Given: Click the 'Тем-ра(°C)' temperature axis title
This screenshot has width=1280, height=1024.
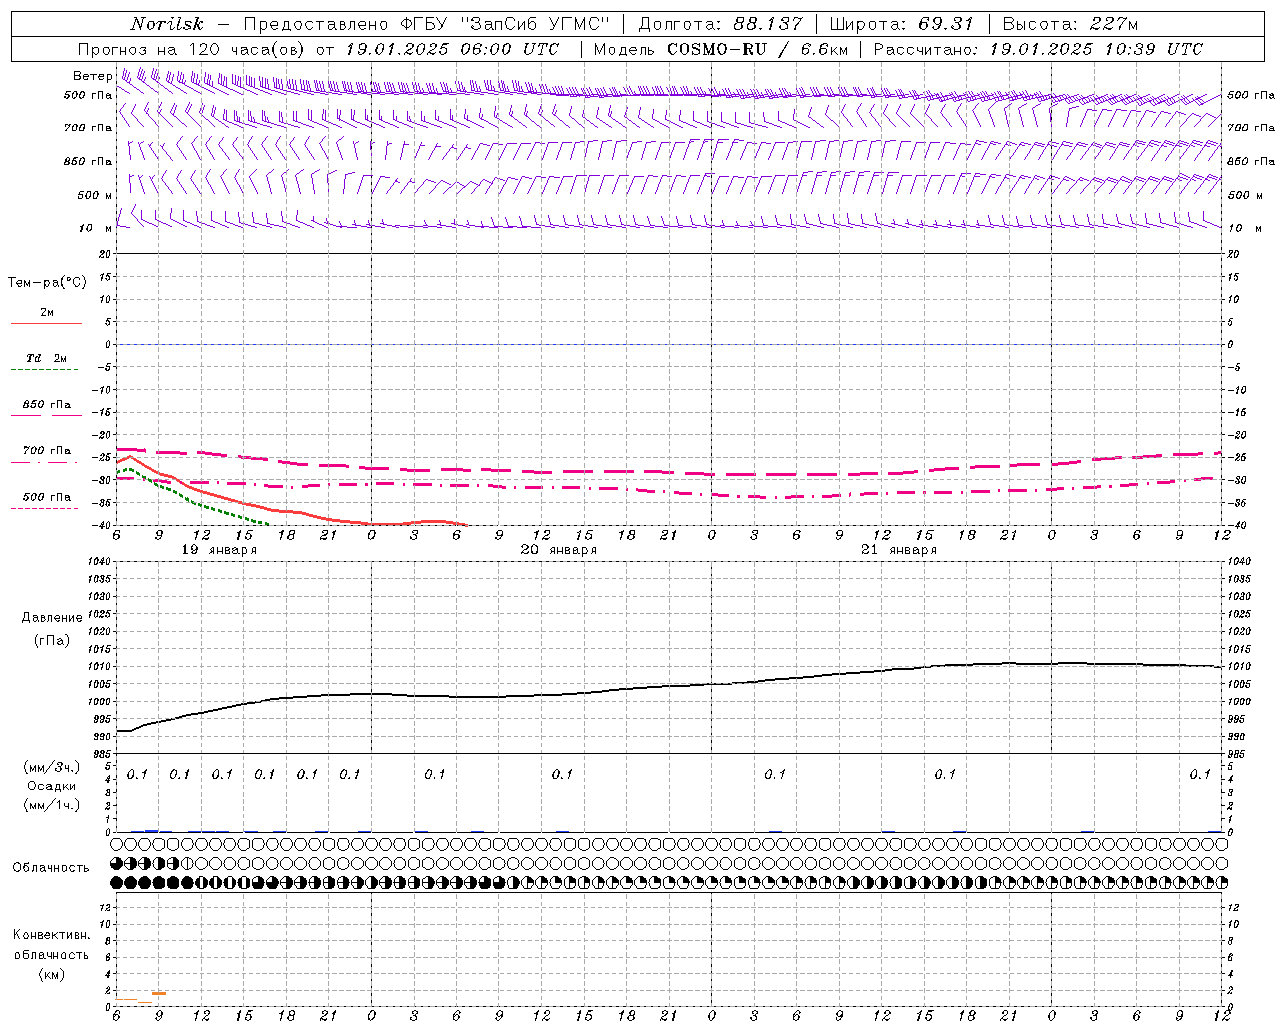Looking at the screenshot, I should click(x=47, y=283).
